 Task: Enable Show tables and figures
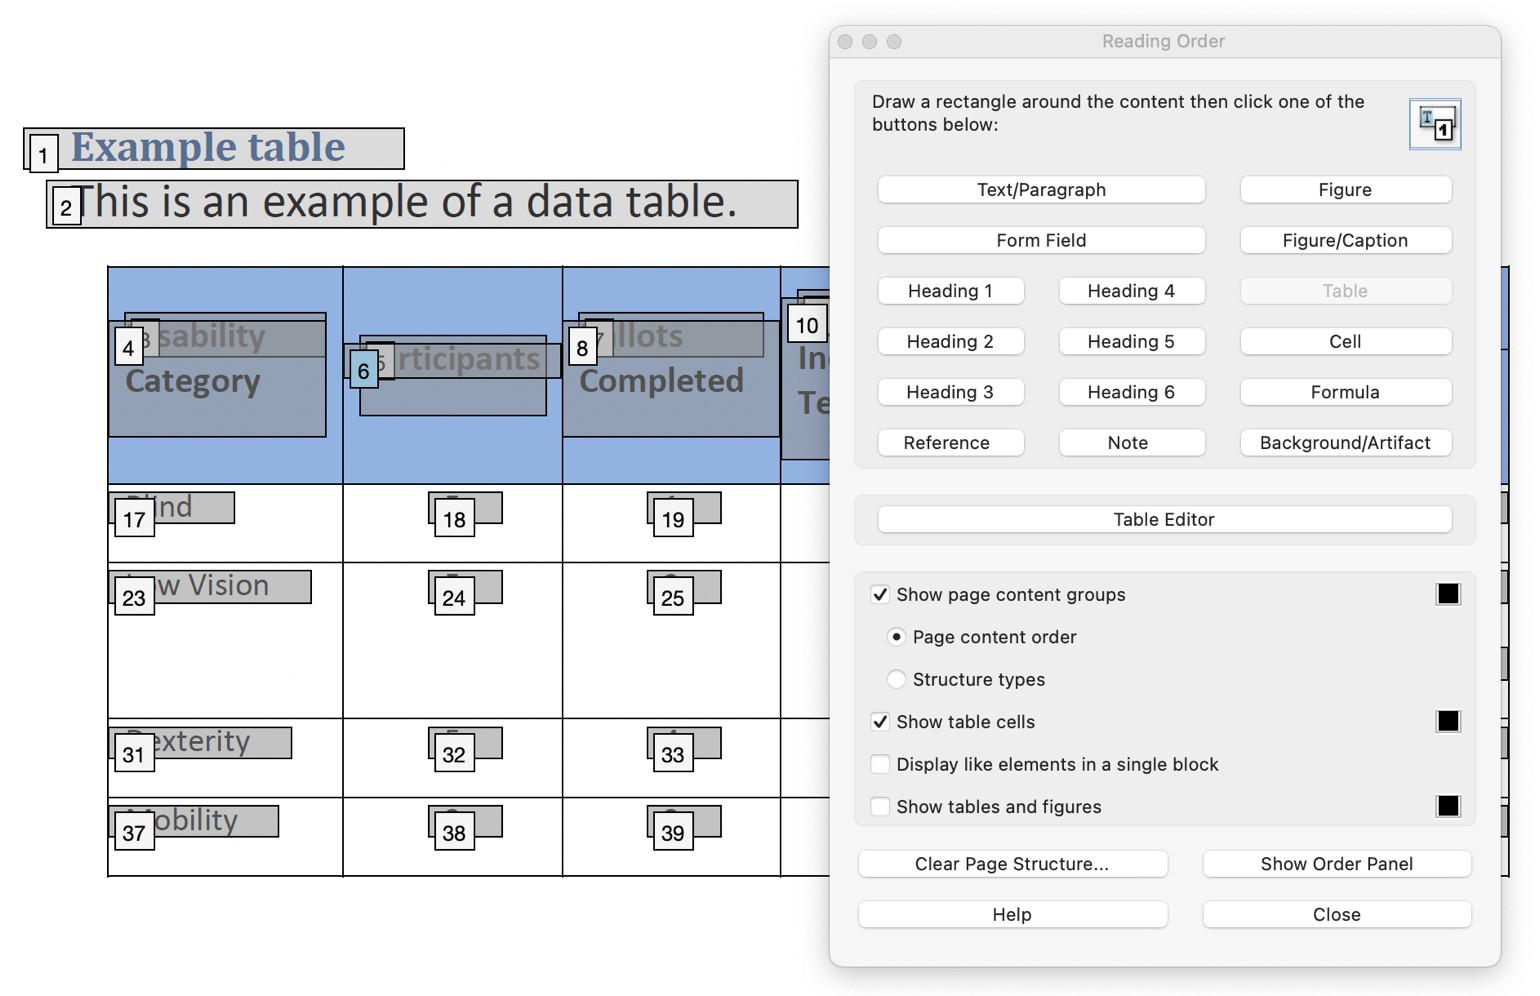[880, 806]
